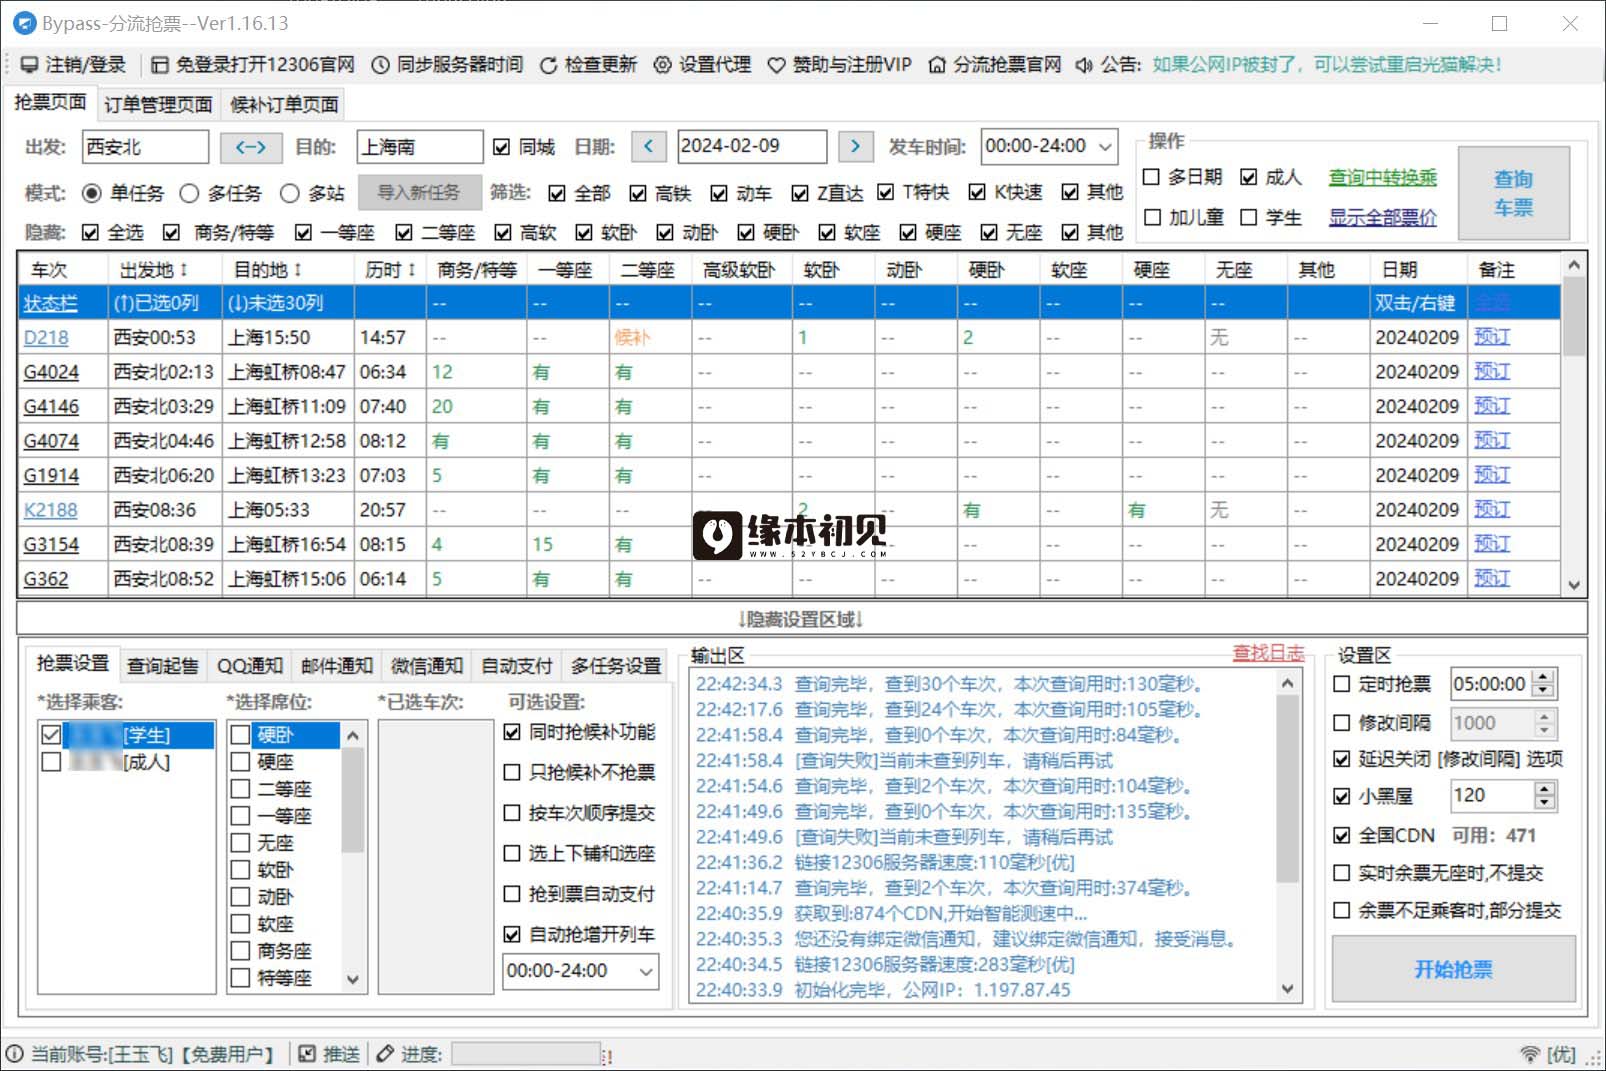Enable the 学生 ticket checkbox
Screen dimensions: 1606x1071
(x=1249, y=217)
